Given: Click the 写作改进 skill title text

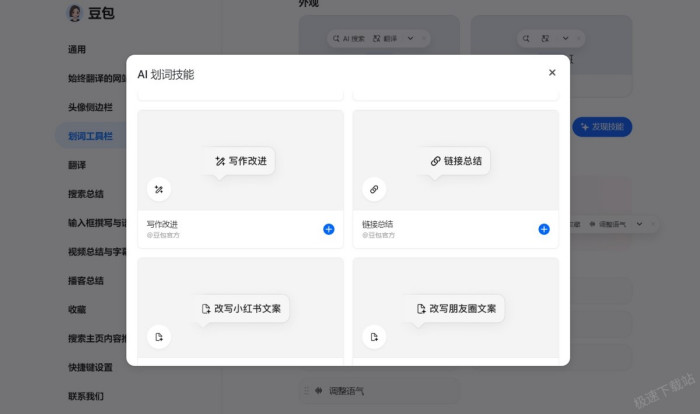Looking at the screenshot, I should [x=162, y=224].
